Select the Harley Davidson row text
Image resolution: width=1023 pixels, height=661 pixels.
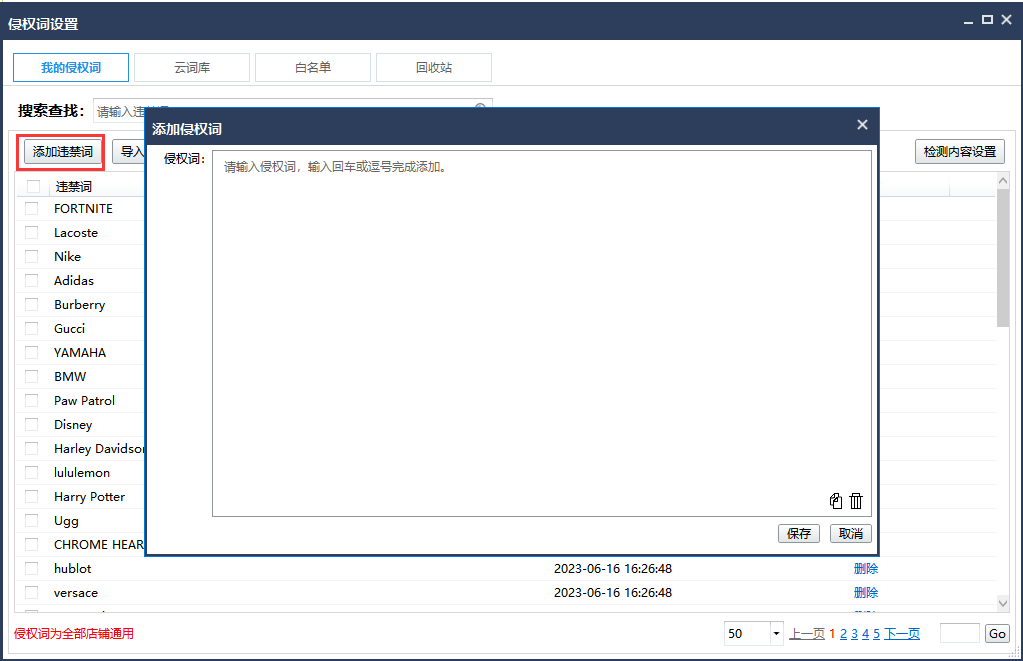99,449
